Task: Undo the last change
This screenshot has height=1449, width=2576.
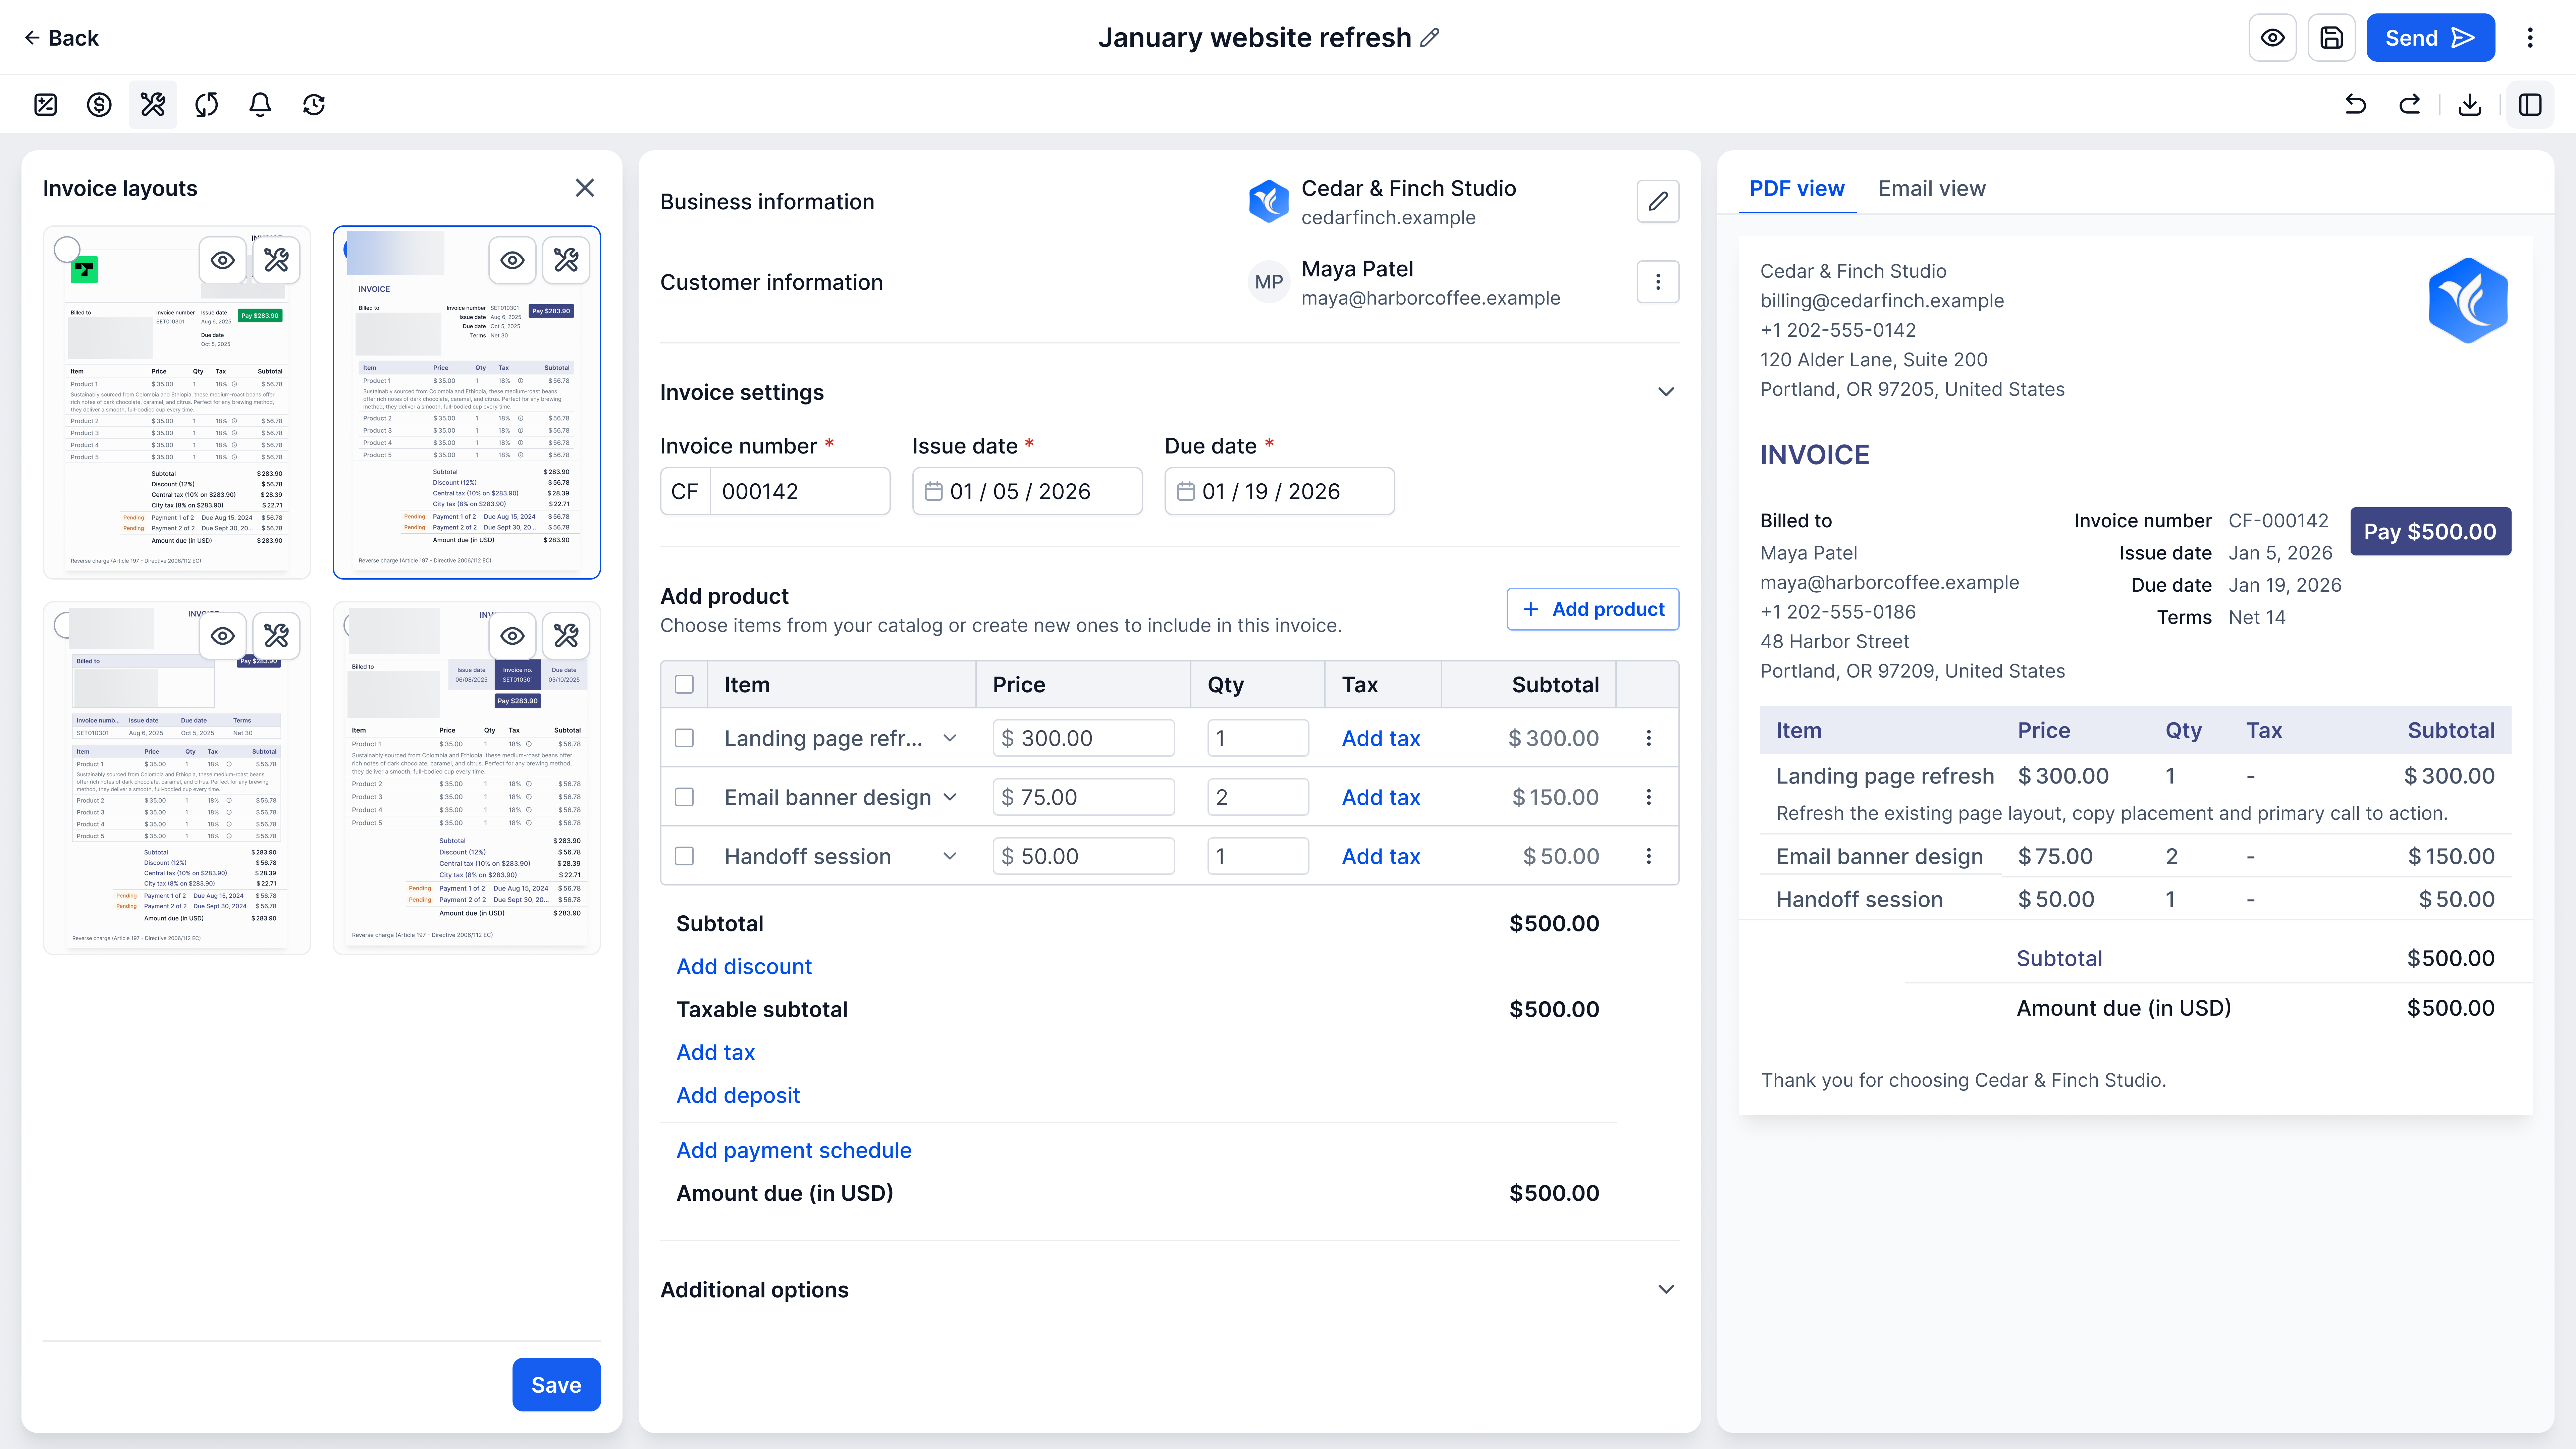Action: (2356, 105)
